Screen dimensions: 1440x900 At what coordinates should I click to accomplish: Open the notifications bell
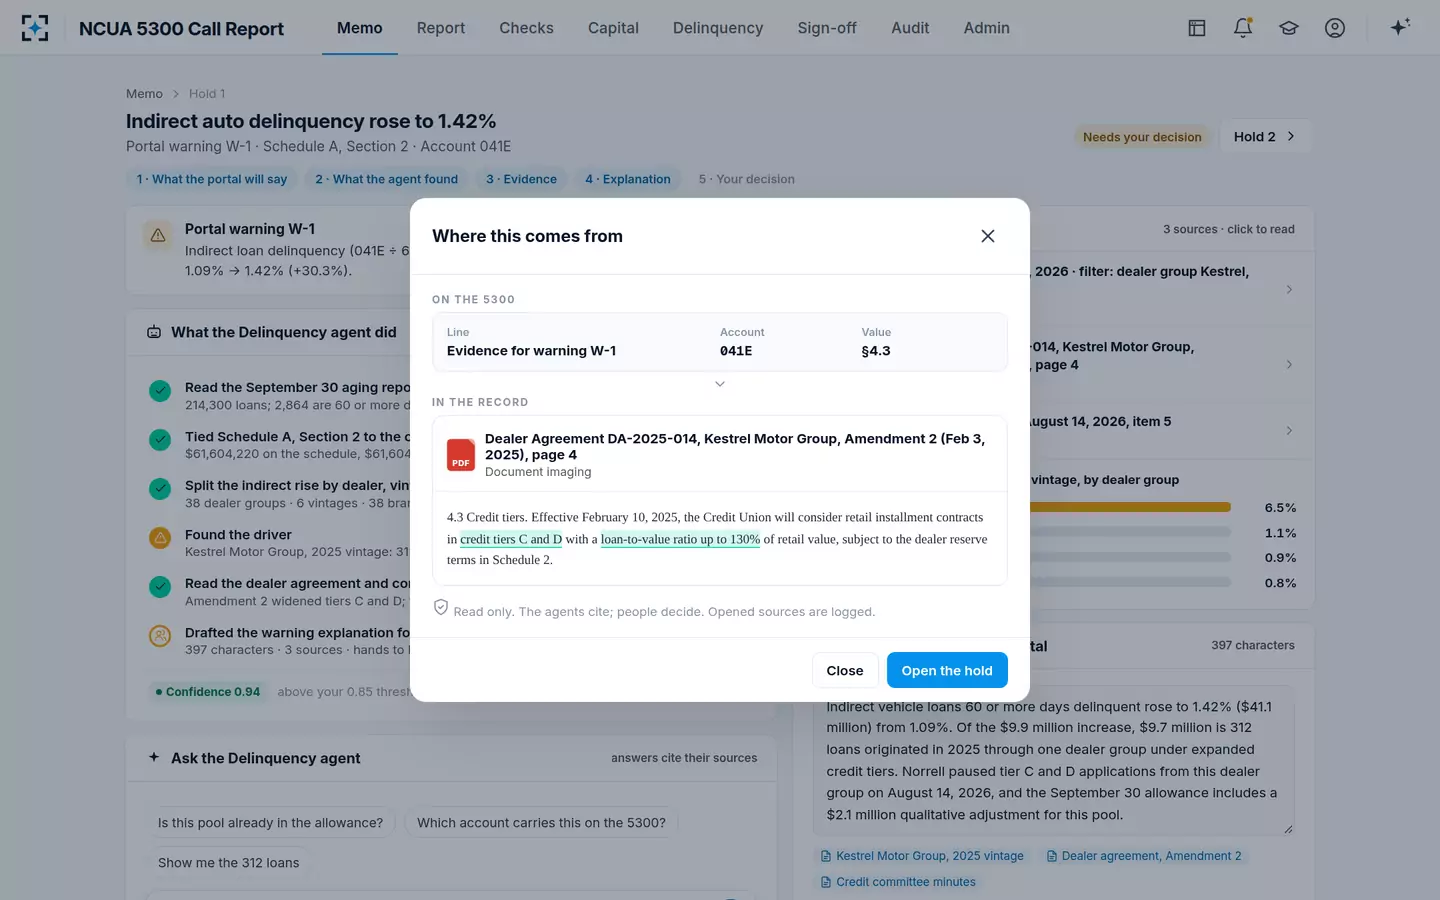point(1243,28)
